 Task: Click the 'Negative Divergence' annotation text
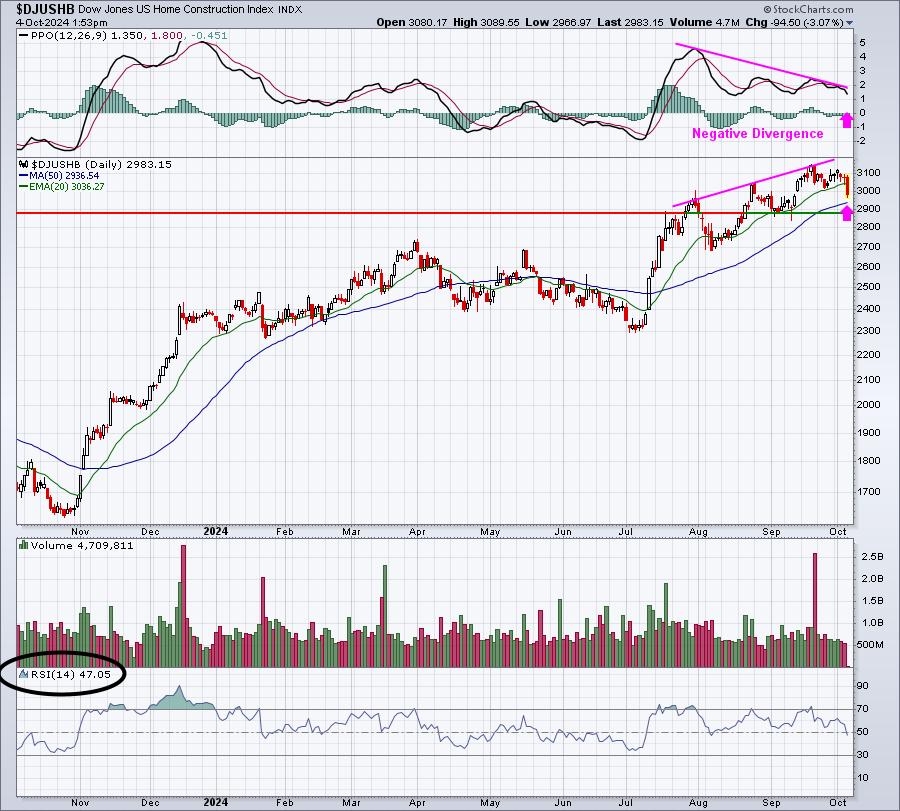click(x=757, y=134)
